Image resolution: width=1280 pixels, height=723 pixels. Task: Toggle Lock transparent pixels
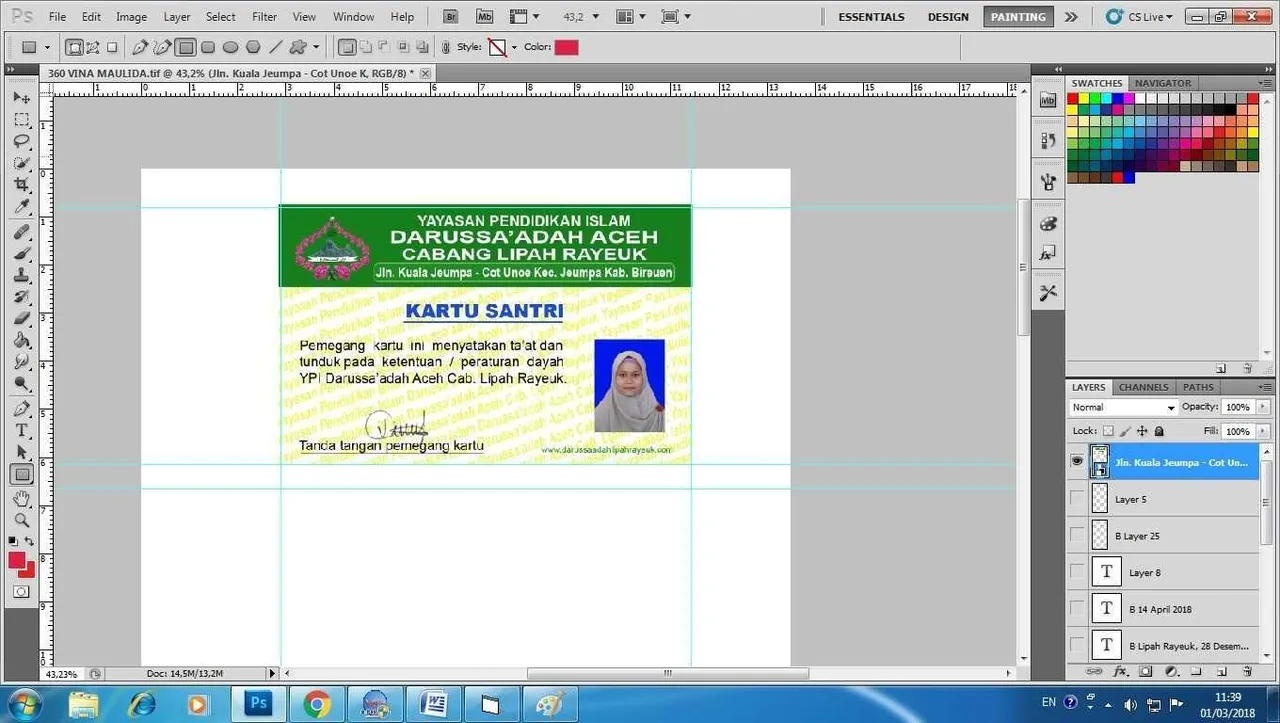pos(1108,431)
